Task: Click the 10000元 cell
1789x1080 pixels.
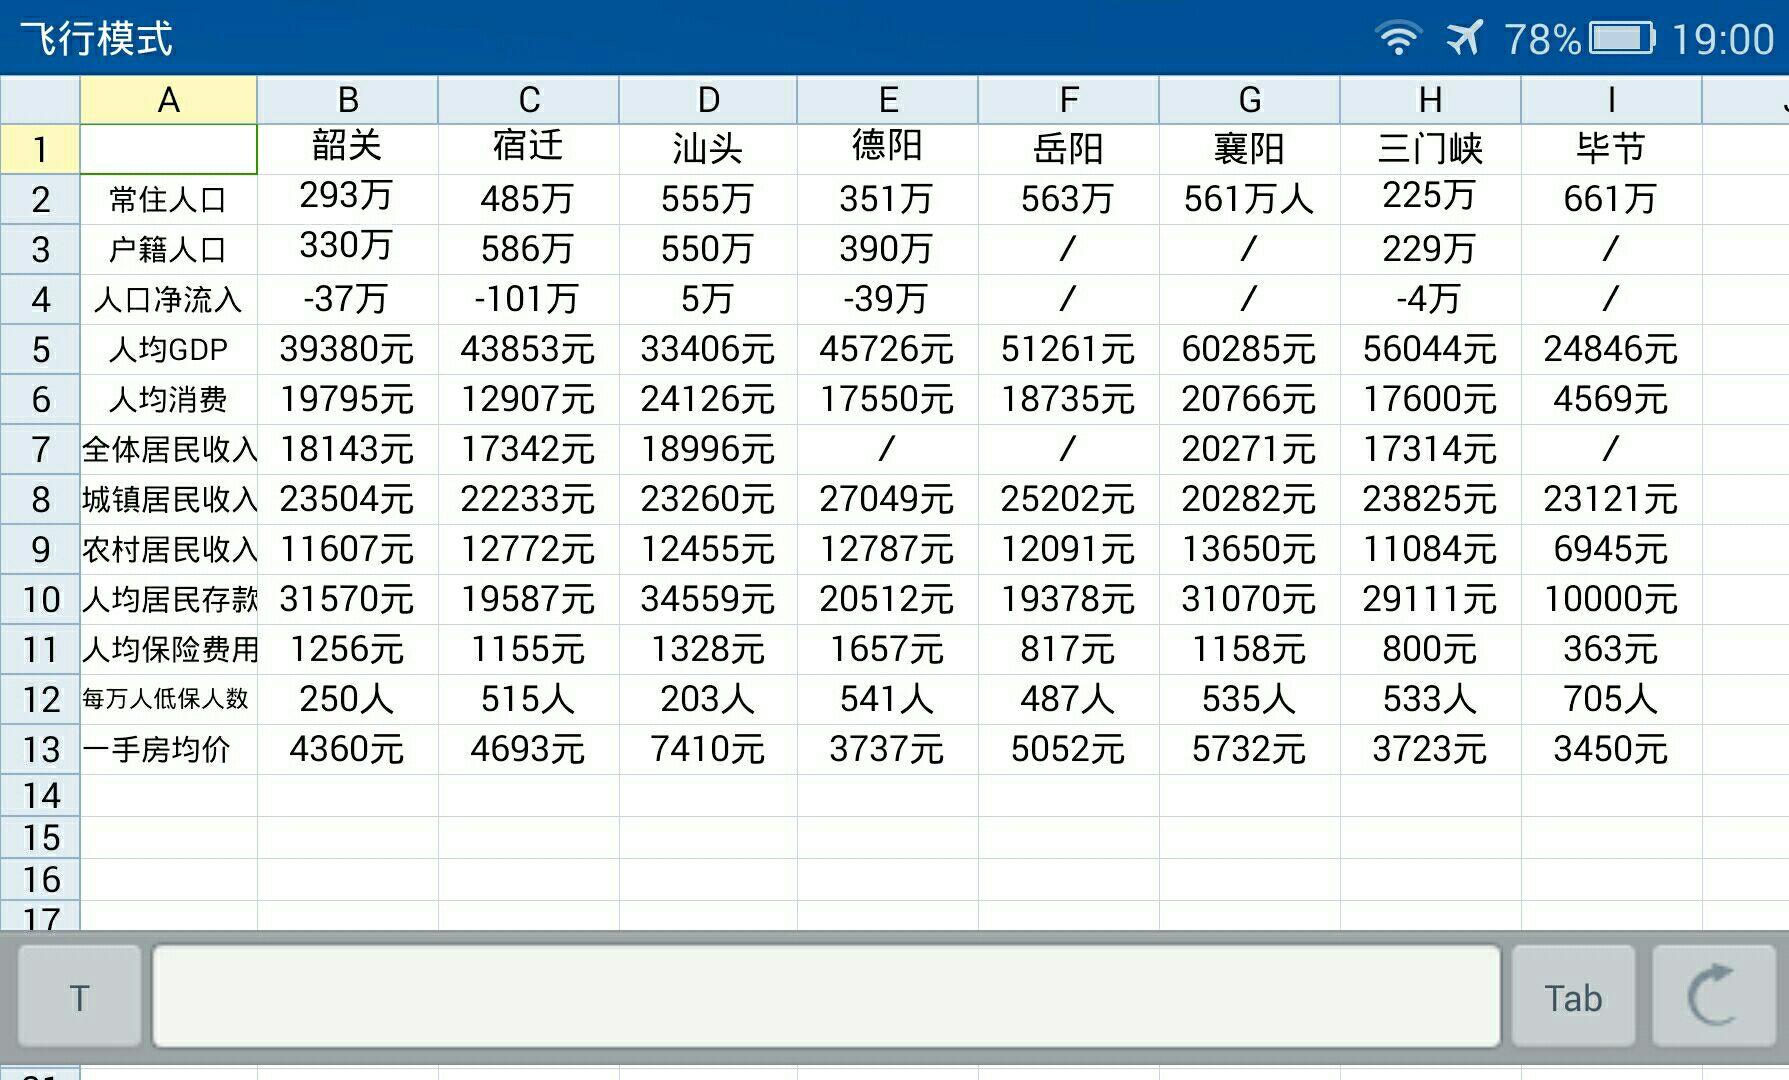Action: tap(1611, 599)
